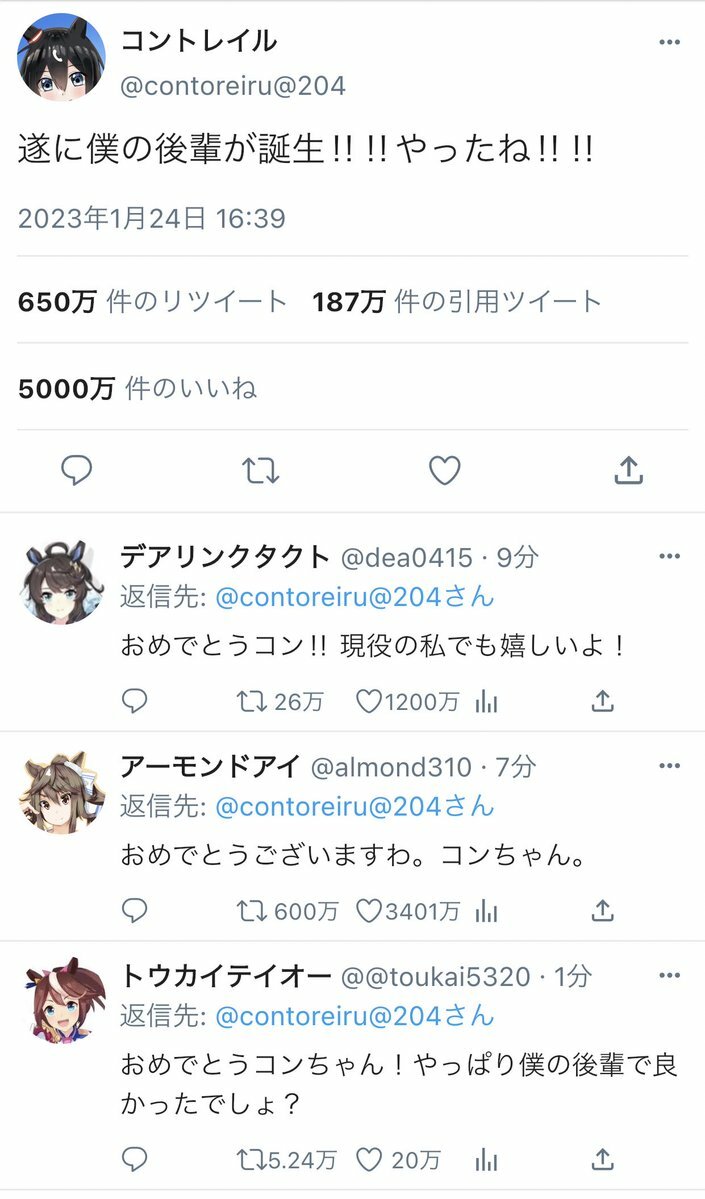Like the main tweet with heart icon
This screenshot has width=705, height=1199.
tap(444, 470)
